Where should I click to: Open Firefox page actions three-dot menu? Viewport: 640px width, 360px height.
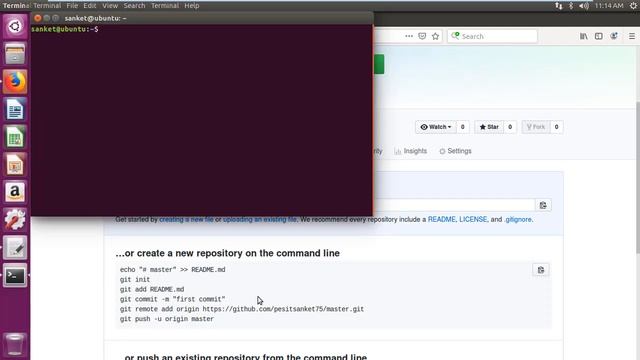[x=409, y=36]
